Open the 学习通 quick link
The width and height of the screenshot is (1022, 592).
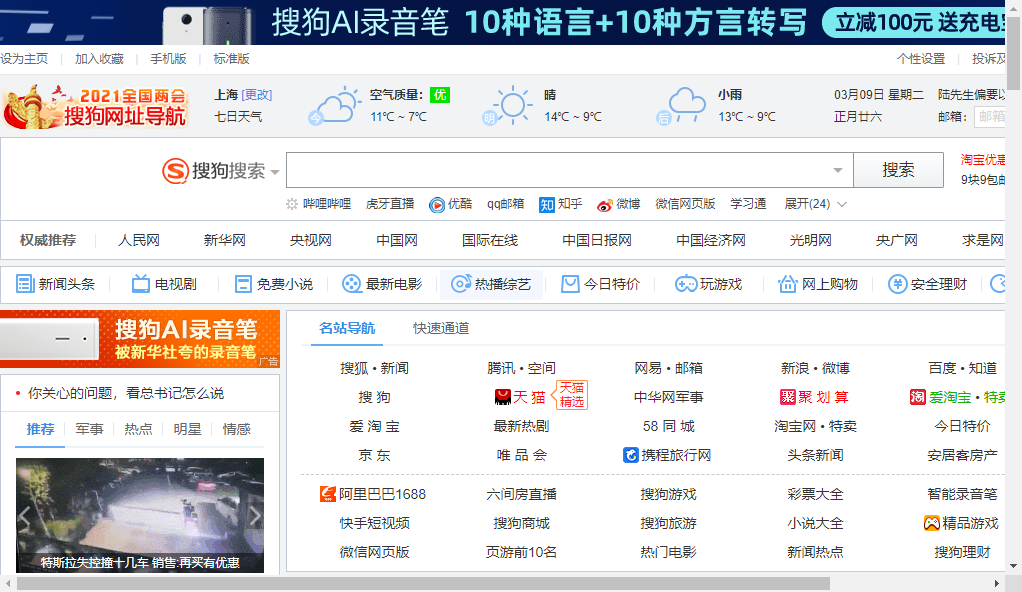coord(748,204)
